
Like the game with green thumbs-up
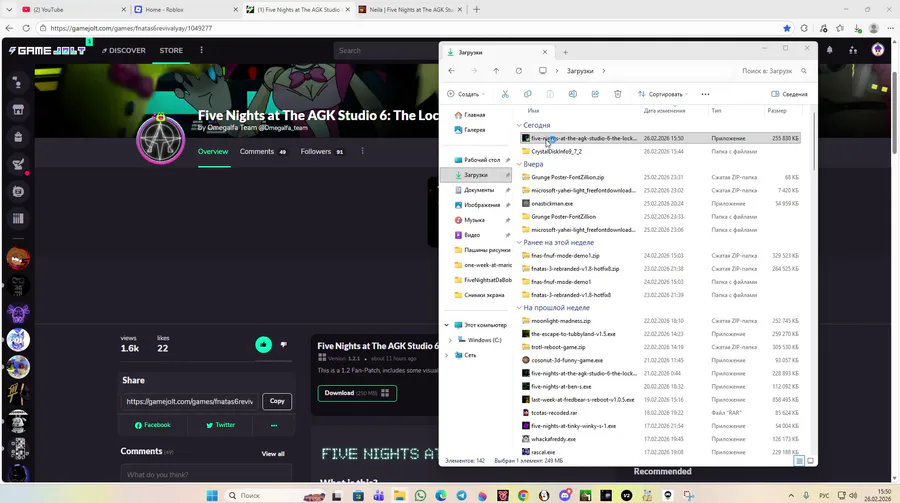[x=263, y=345]
